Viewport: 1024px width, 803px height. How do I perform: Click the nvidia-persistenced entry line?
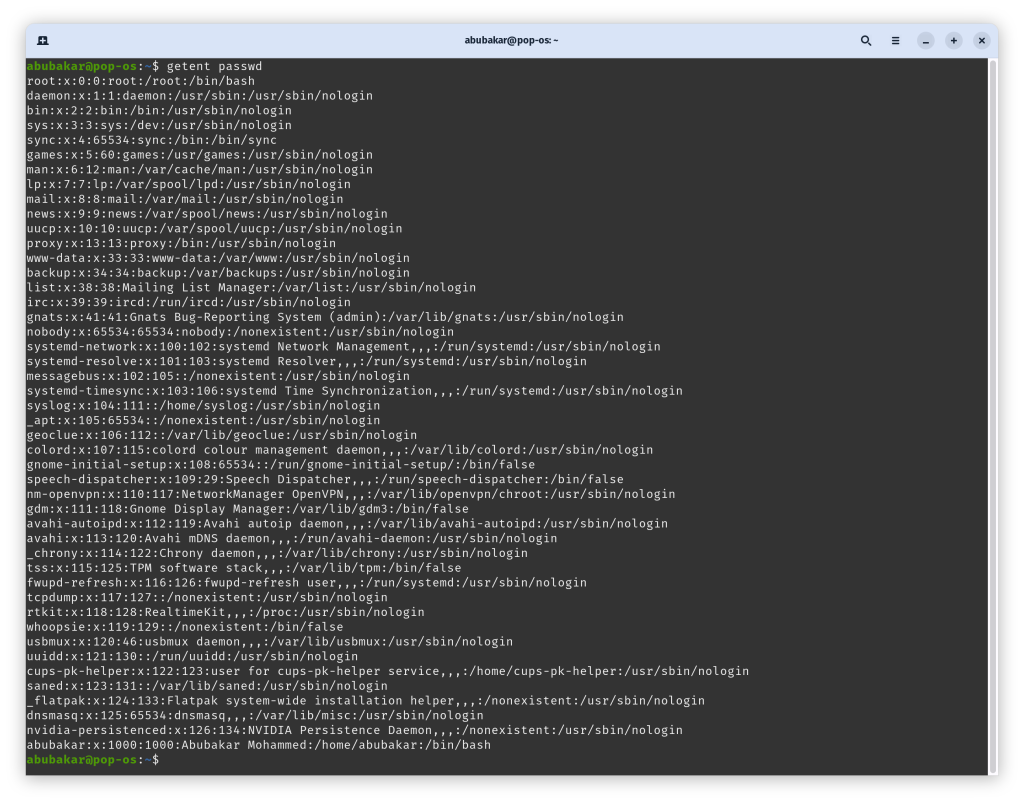point(330,729)
